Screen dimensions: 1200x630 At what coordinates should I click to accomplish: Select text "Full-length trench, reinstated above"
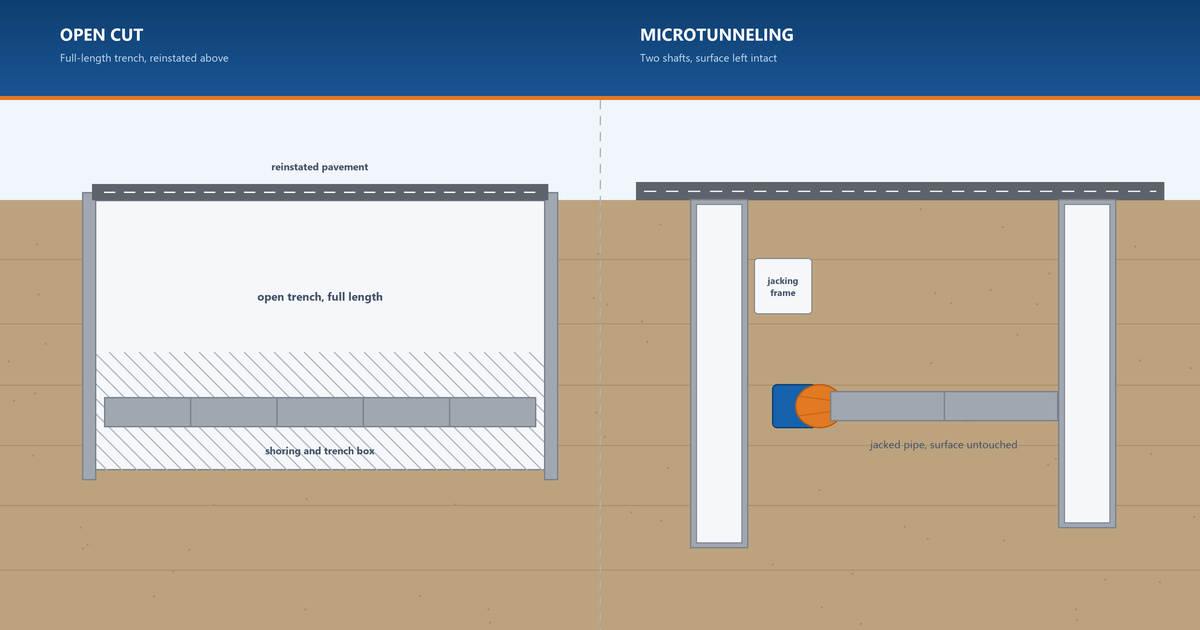(x=144, y=58)
